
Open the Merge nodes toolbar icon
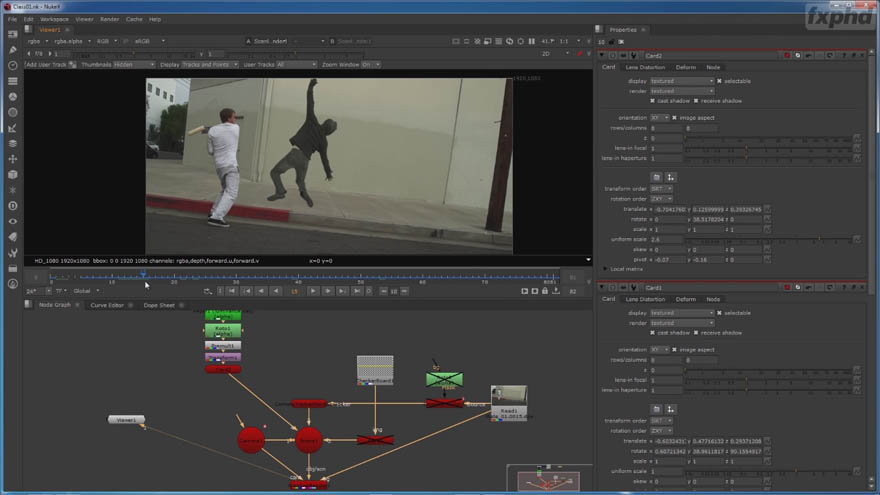coord(12,144)
